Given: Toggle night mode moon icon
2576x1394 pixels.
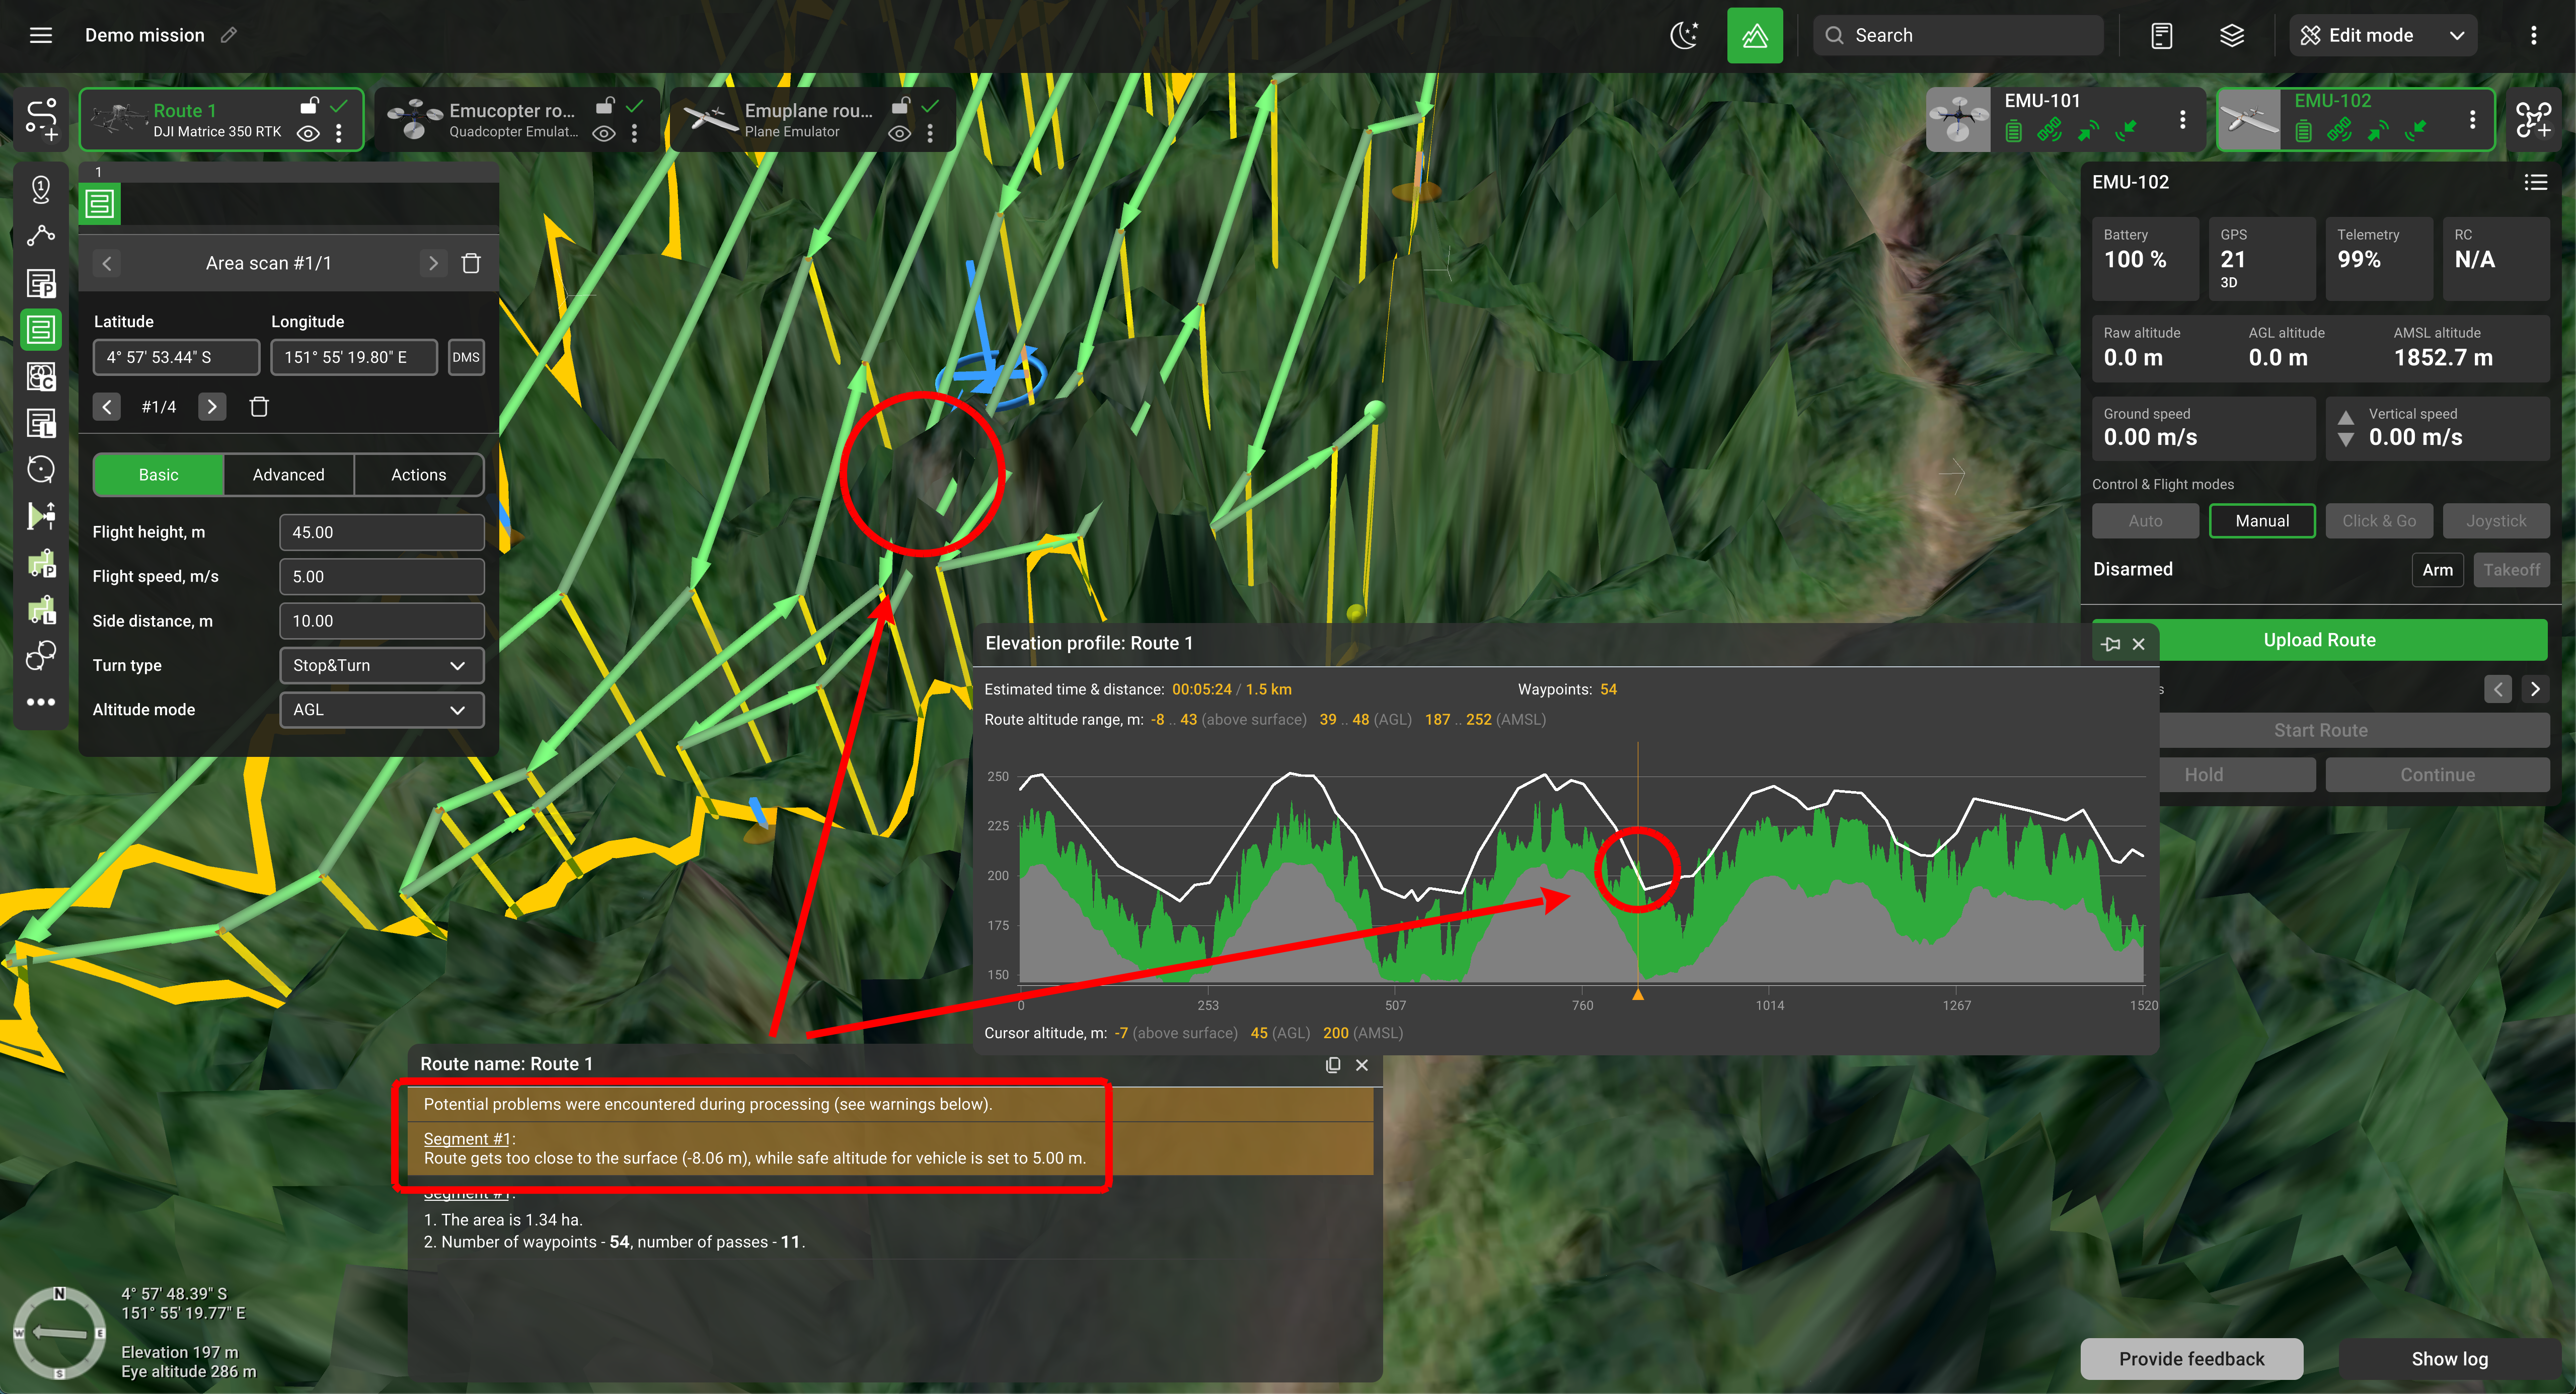Looking at the screenshot, I should pos(1685,35).
